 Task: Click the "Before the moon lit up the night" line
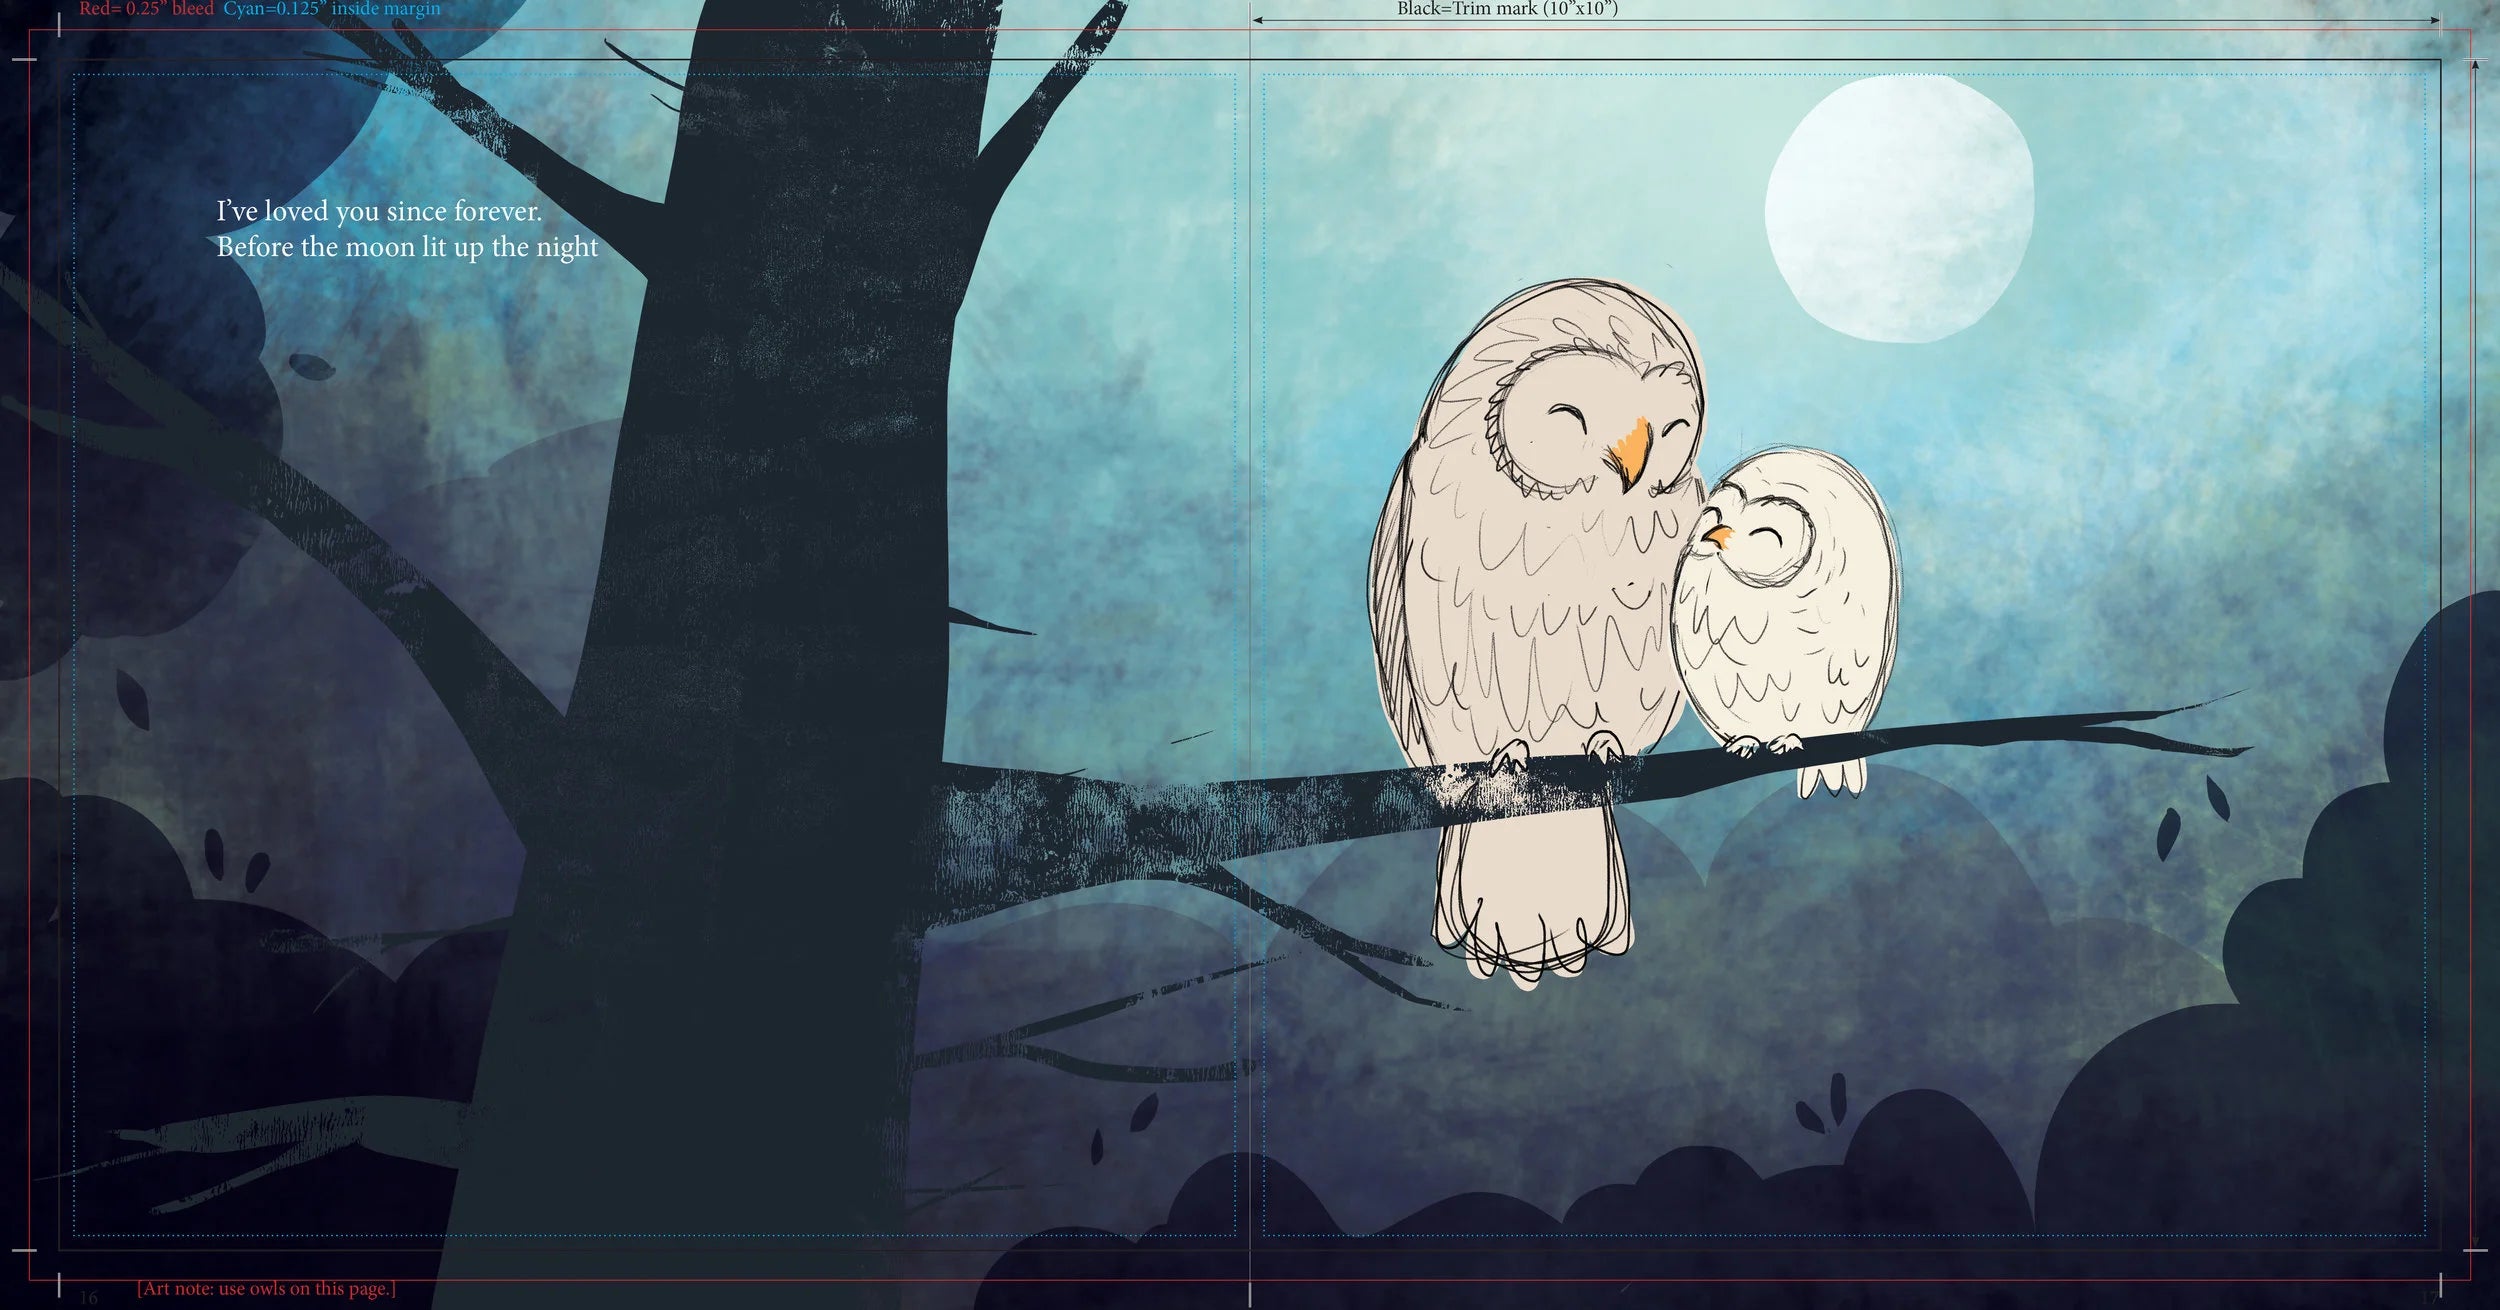click(x=407, y=247)
